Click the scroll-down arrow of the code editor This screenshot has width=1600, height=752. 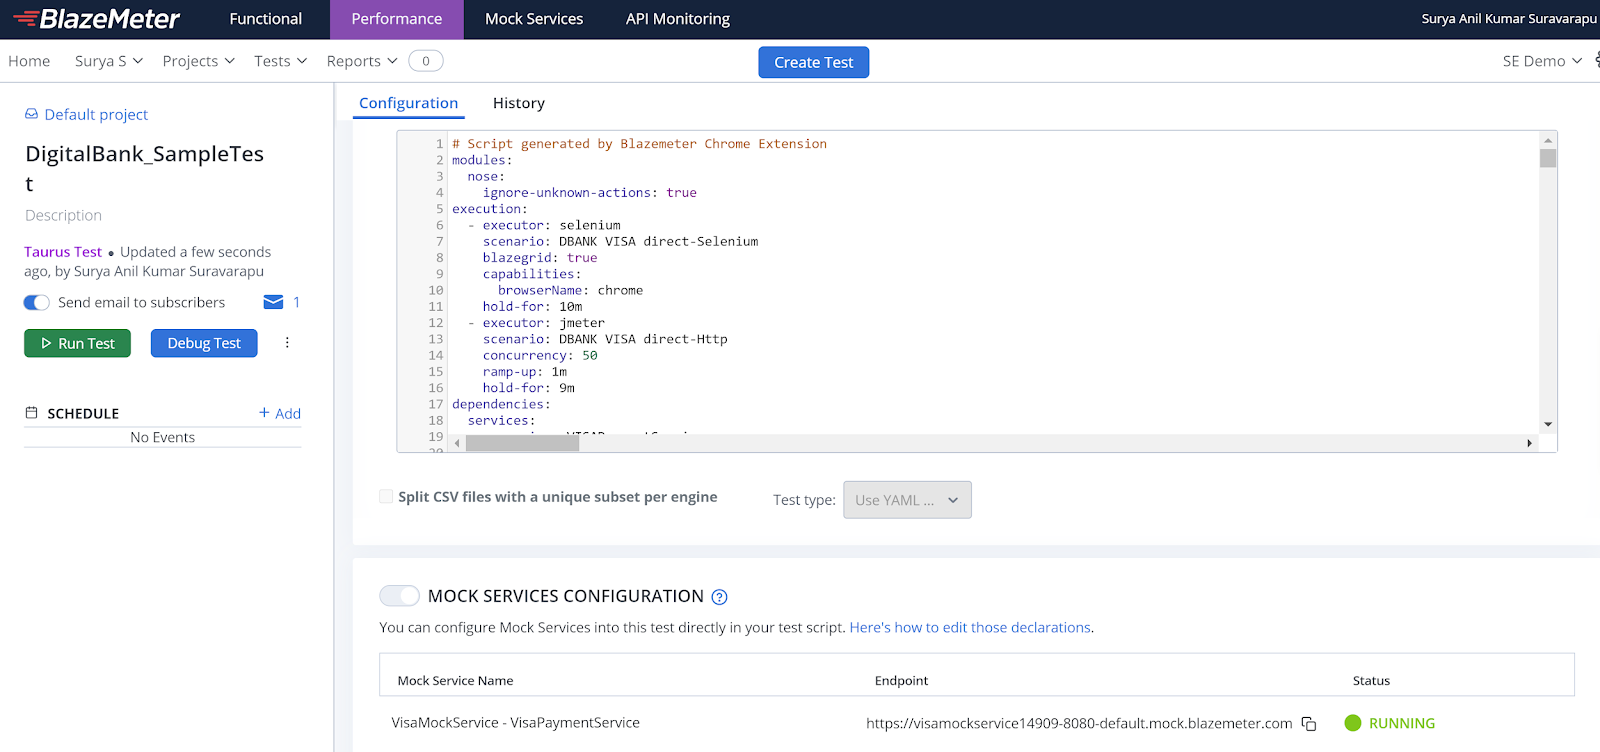coord(1548,424)
